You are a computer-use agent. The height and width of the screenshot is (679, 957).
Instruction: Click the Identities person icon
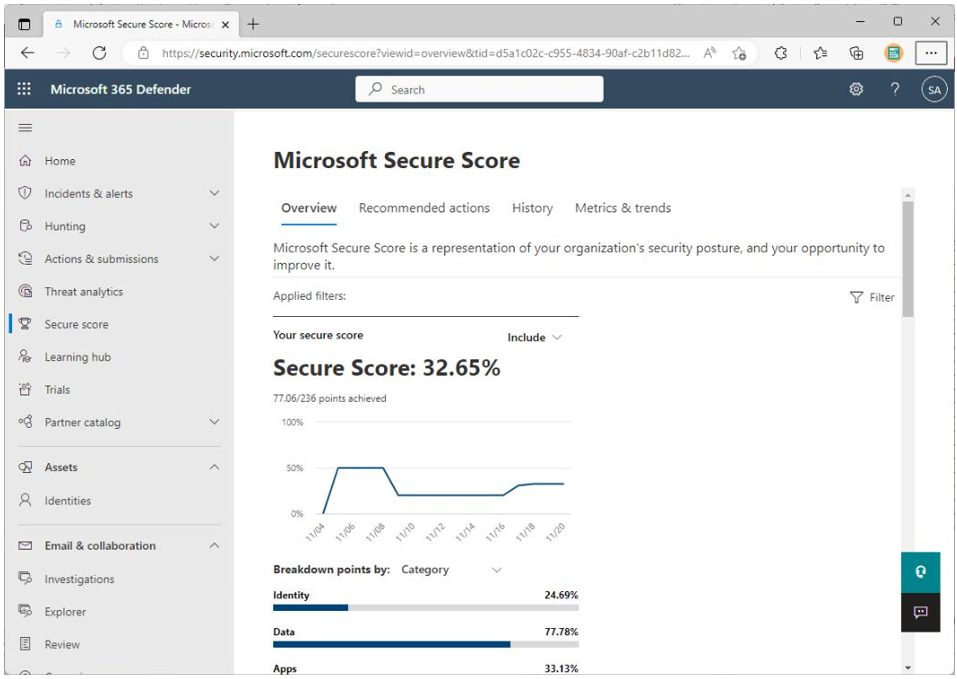point(25,500)
